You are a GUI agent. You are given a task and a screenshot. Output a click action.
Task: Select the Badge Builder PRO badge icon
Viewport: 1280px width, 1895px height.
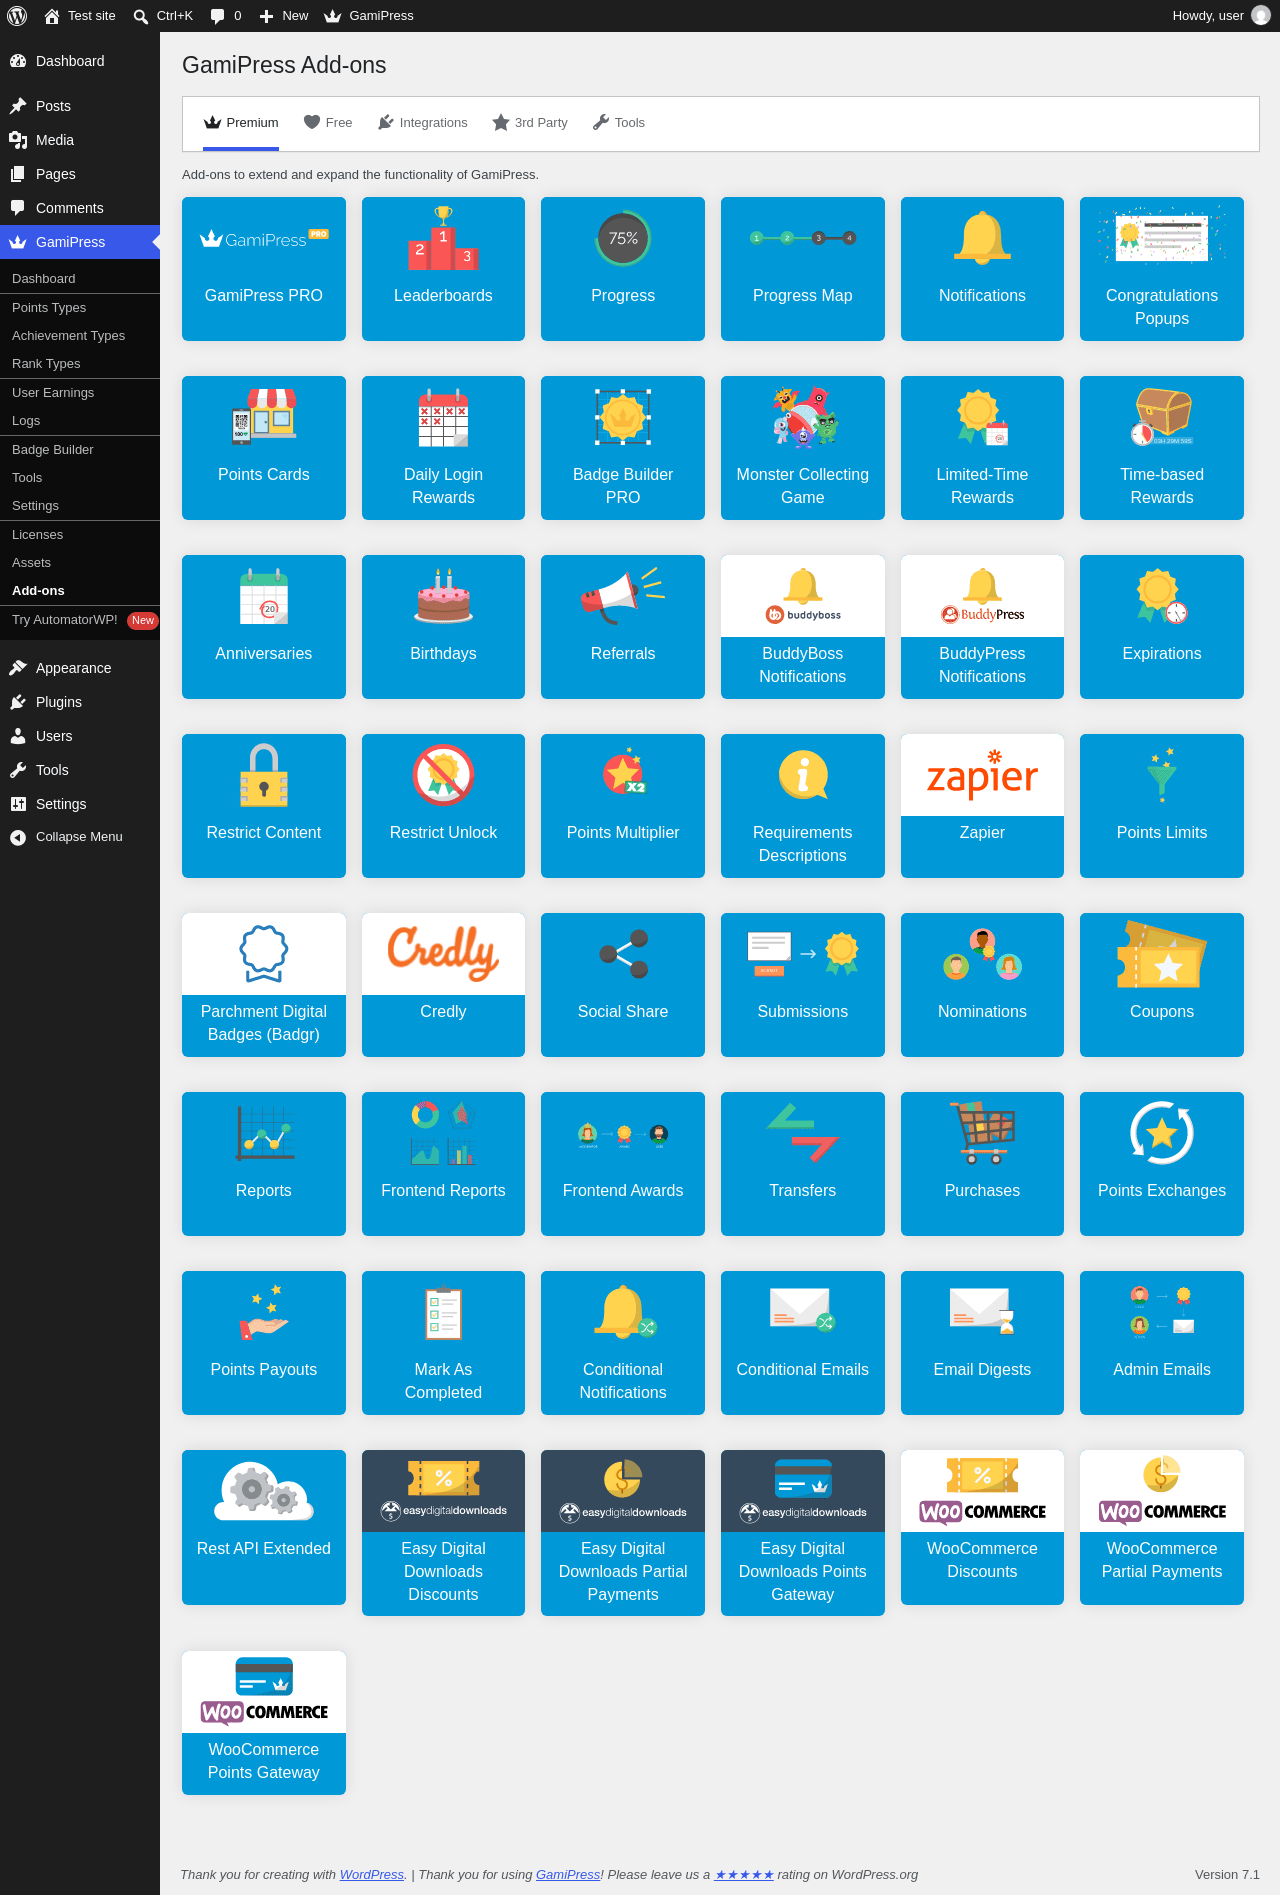[623, 417]
